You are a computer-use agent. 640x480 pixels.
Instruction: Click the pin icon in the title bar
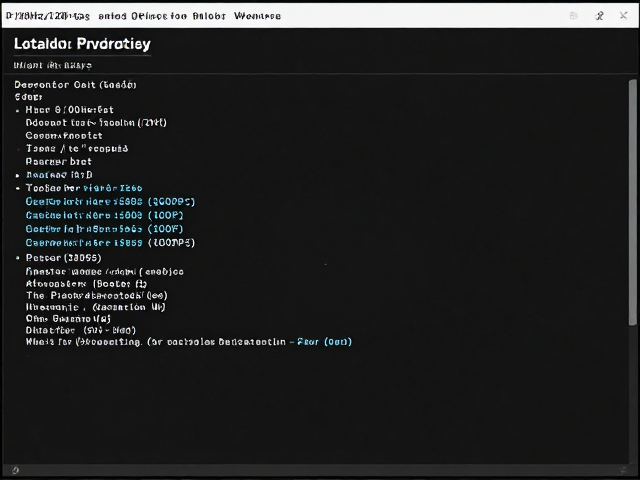tap(600, 16)
